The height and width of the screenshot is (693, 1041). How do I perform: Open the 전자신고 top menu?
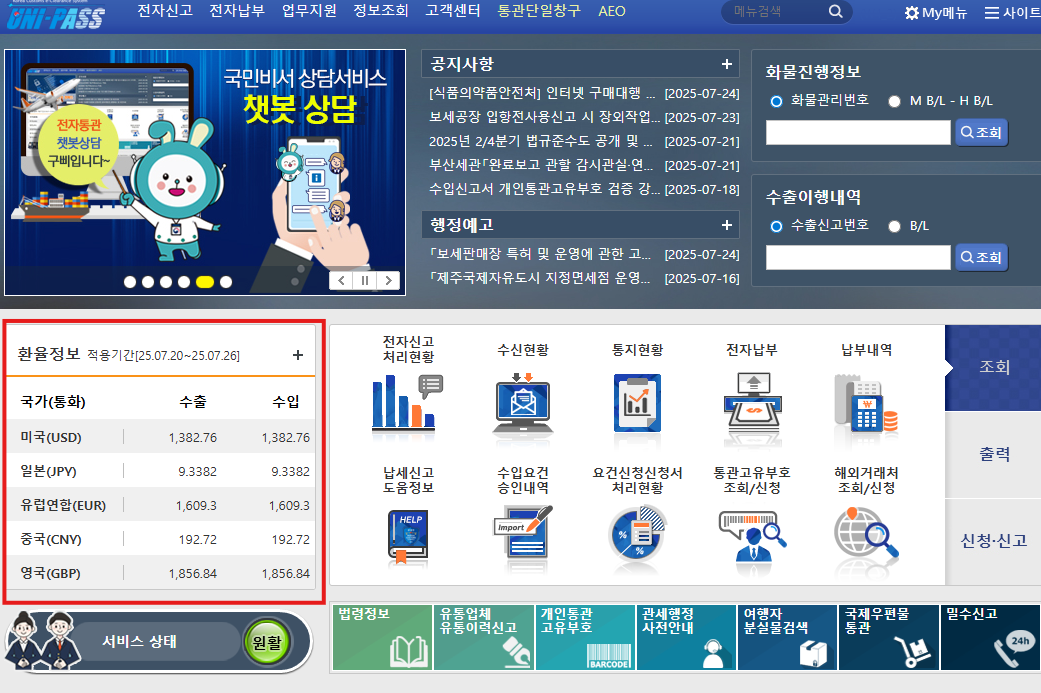pos(165,11)
